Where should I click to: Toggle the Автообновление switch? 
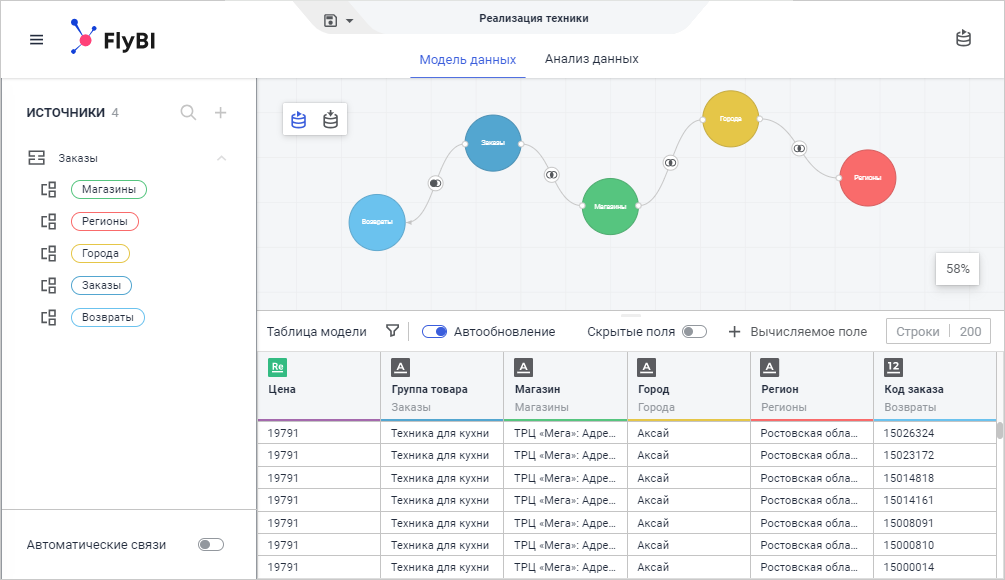click(x=434, y=331)
